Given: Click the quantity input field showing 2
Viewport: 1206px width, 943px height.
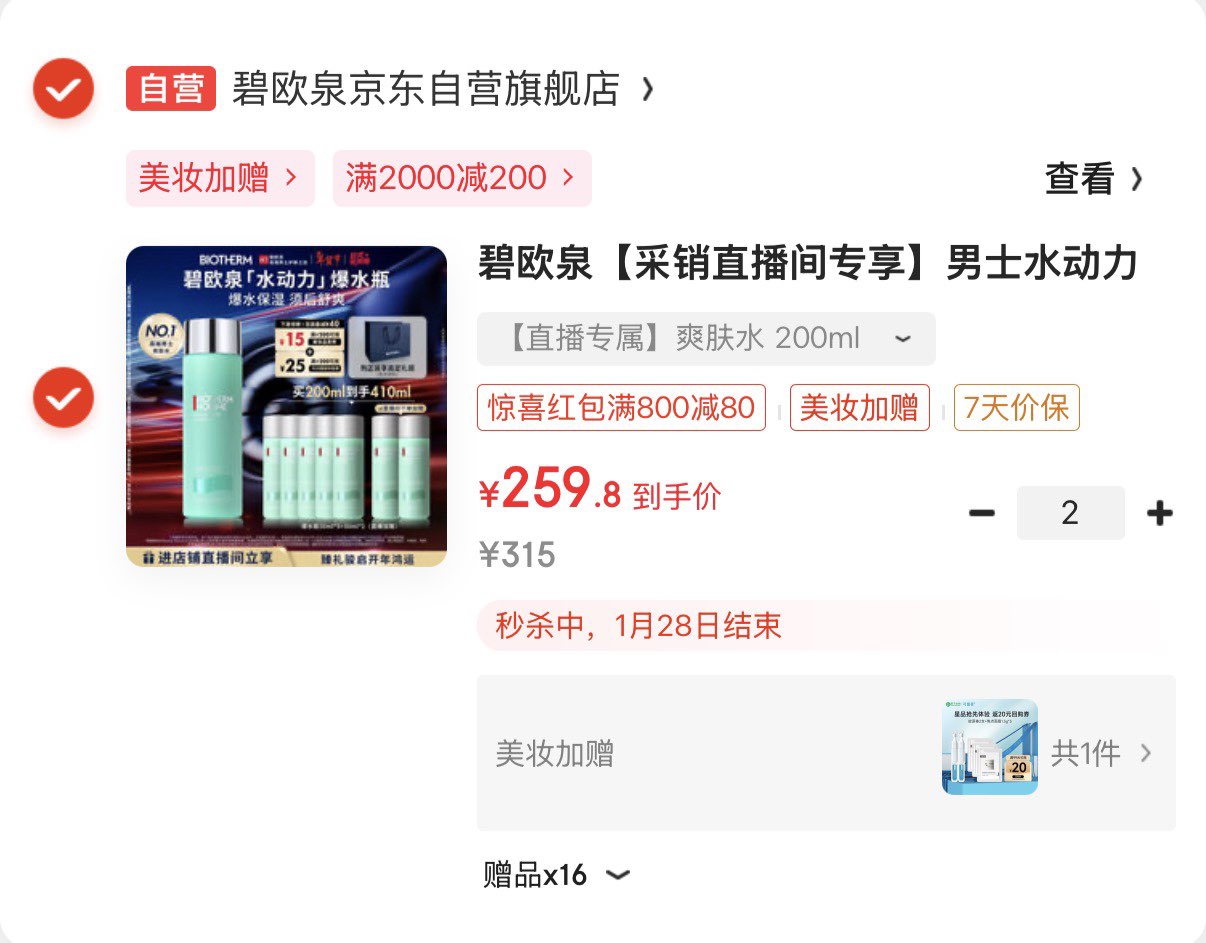Looking at the screenshot, I should (1071, 513).
